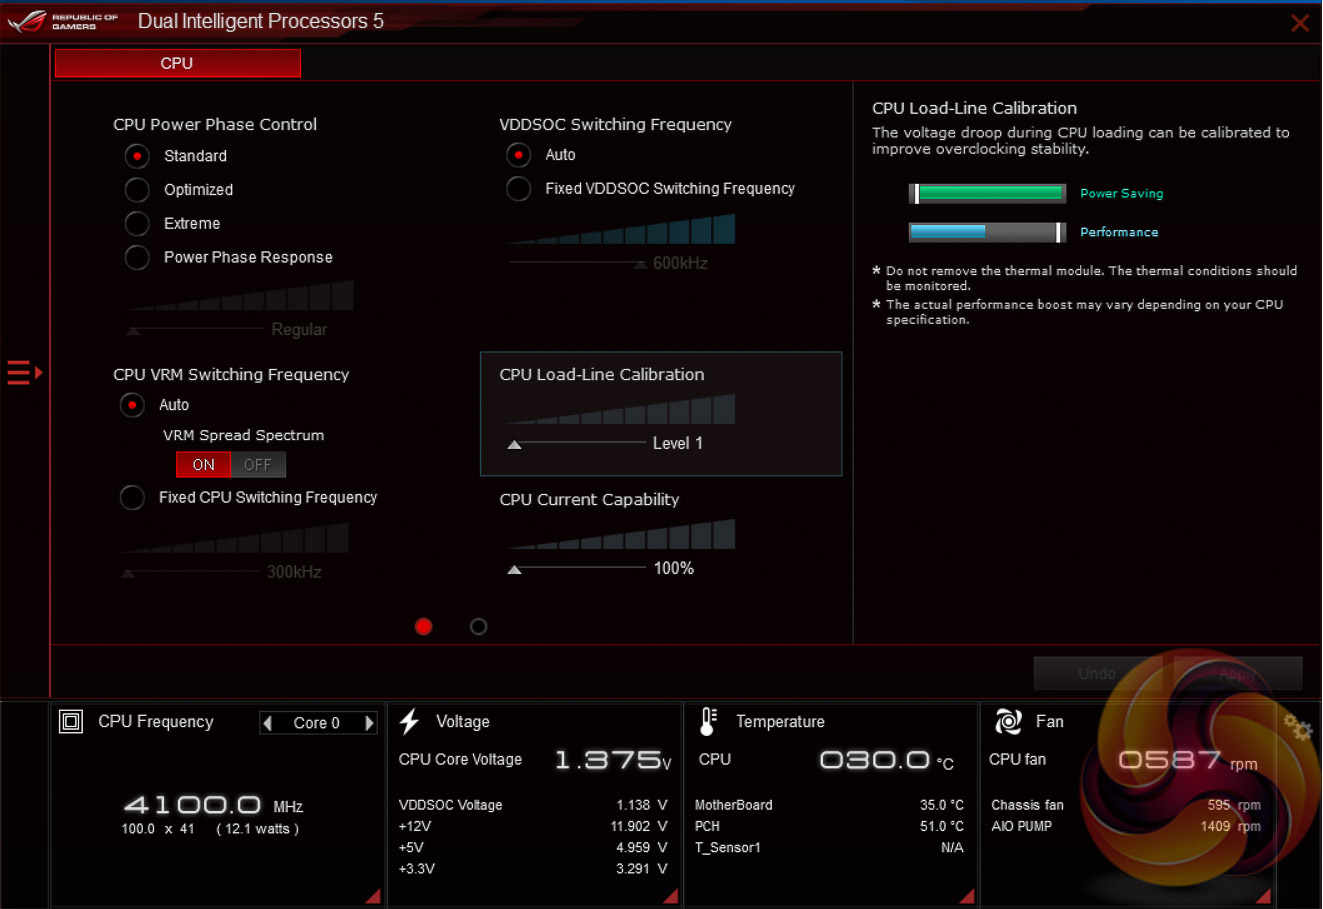
Task: Adjust the CPU VRM 300kHz frequency slider
Action: click(x=128, y=573)
